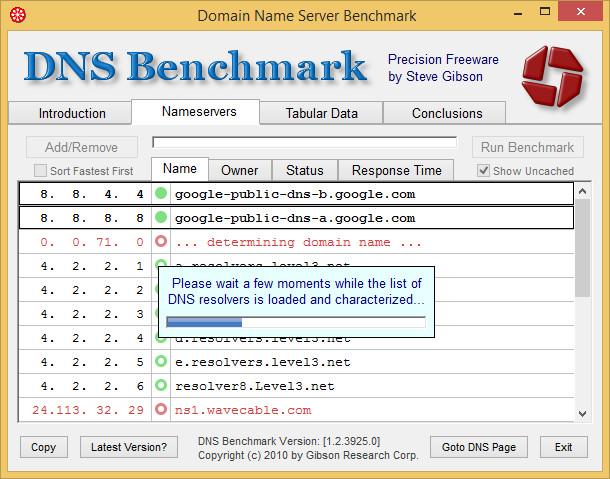
Task: Select the ns1.wavecable.com entry
Action: (243, 410)
